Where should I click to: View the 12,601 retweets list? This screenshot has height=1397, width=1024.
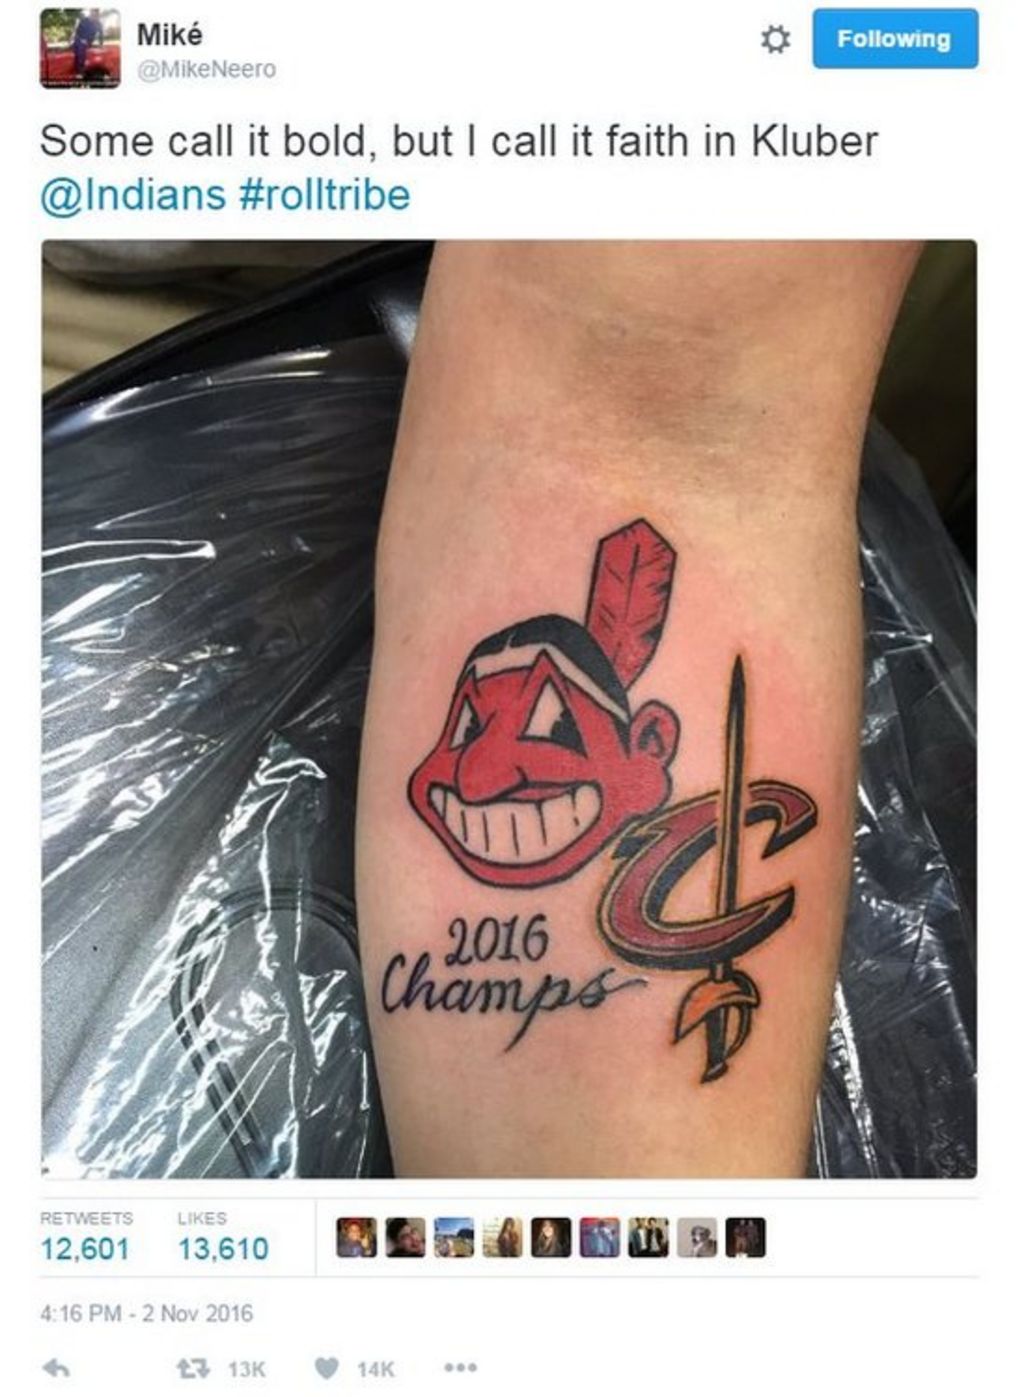[85, 1248]
